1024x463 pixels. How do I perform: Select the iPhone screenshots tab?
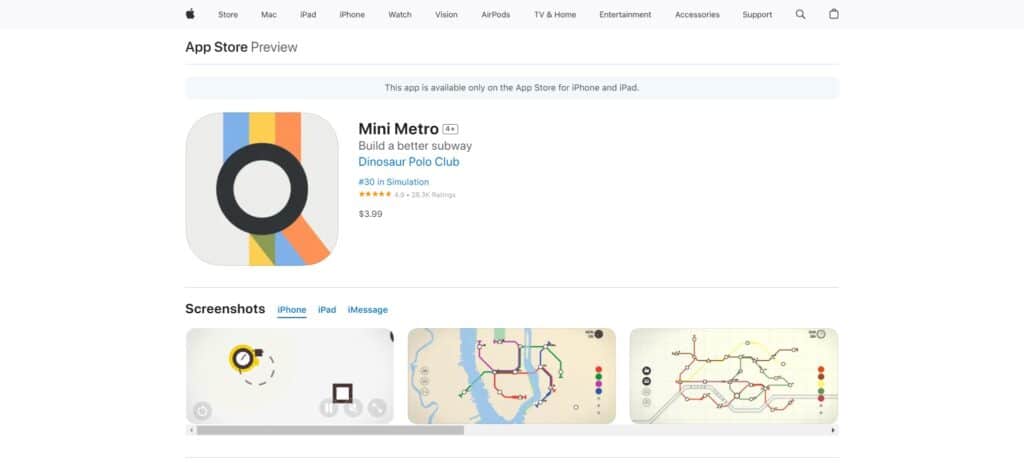292,310
